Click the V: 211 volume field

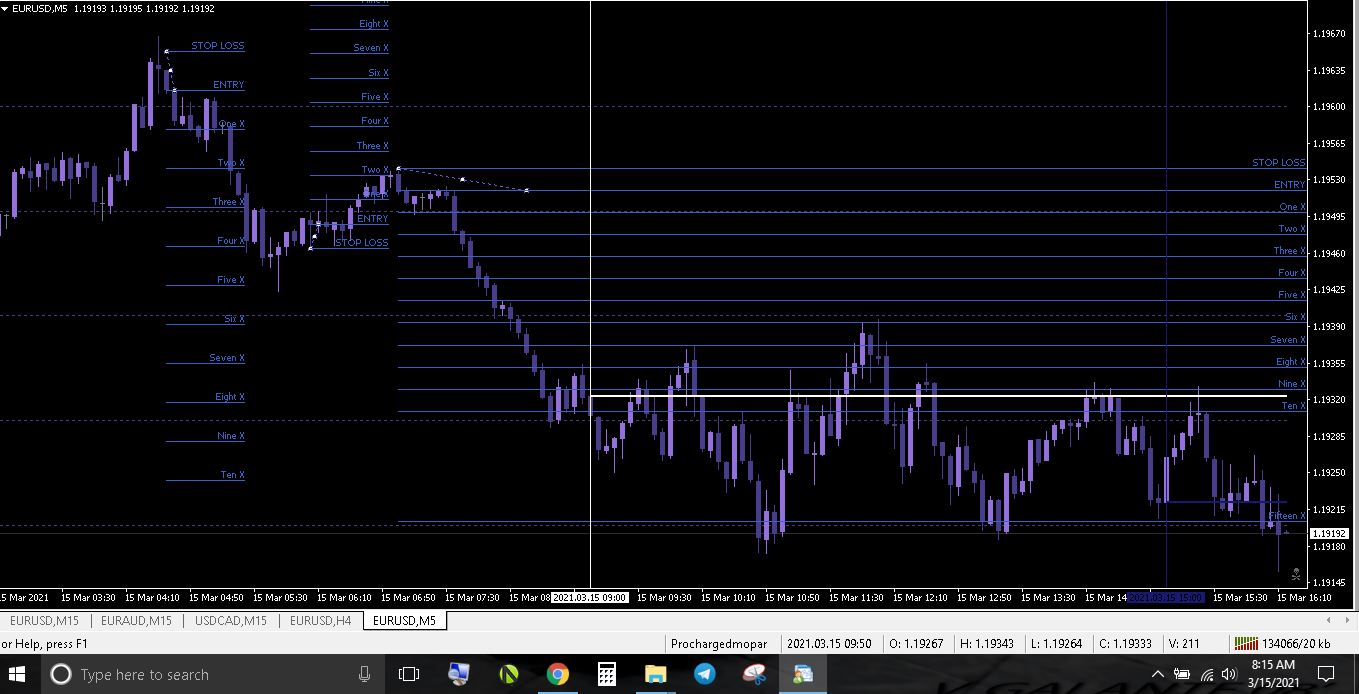click(1183, 644)
